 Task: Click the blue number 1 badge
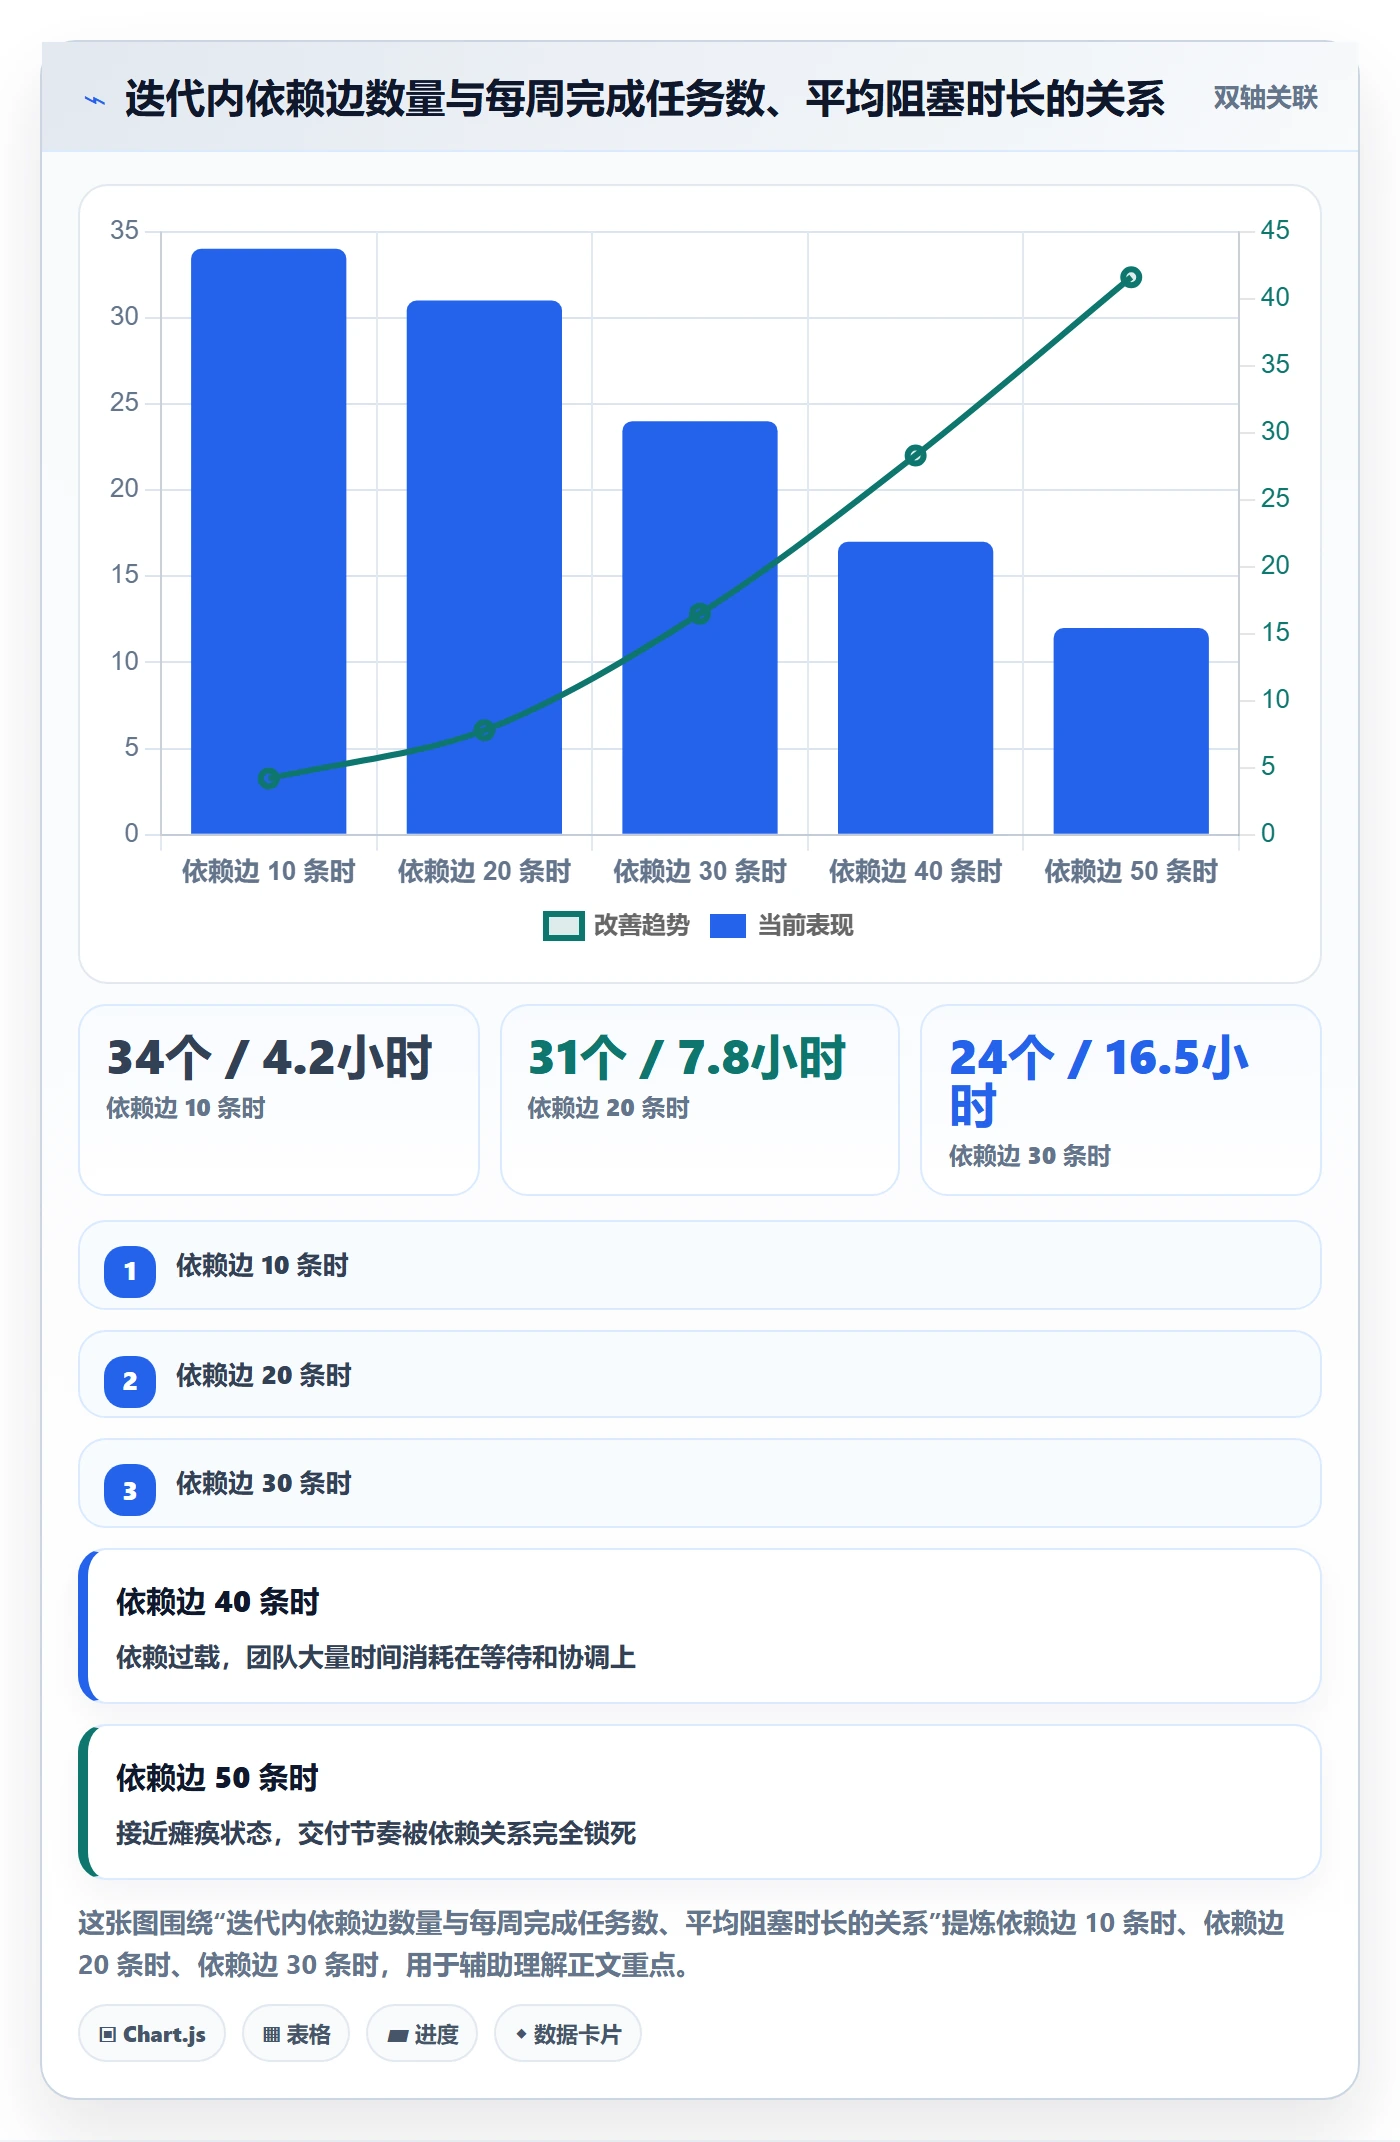pos(130,1271)
